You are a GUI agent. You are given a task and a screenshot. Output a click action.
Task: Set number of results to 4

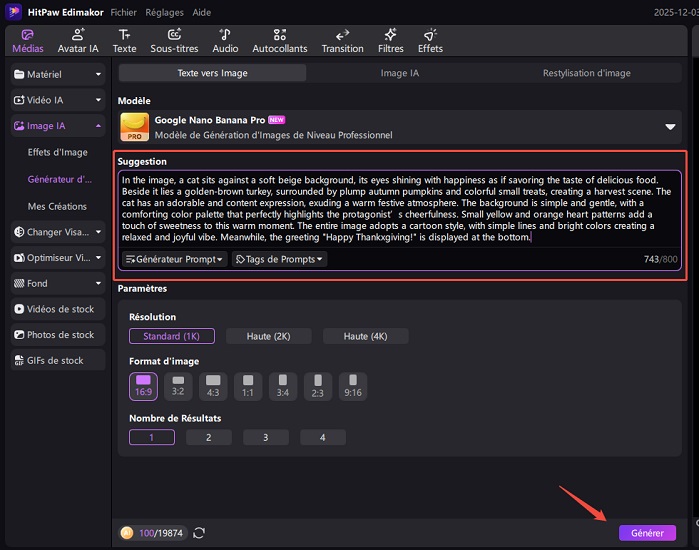click(322, 437)
